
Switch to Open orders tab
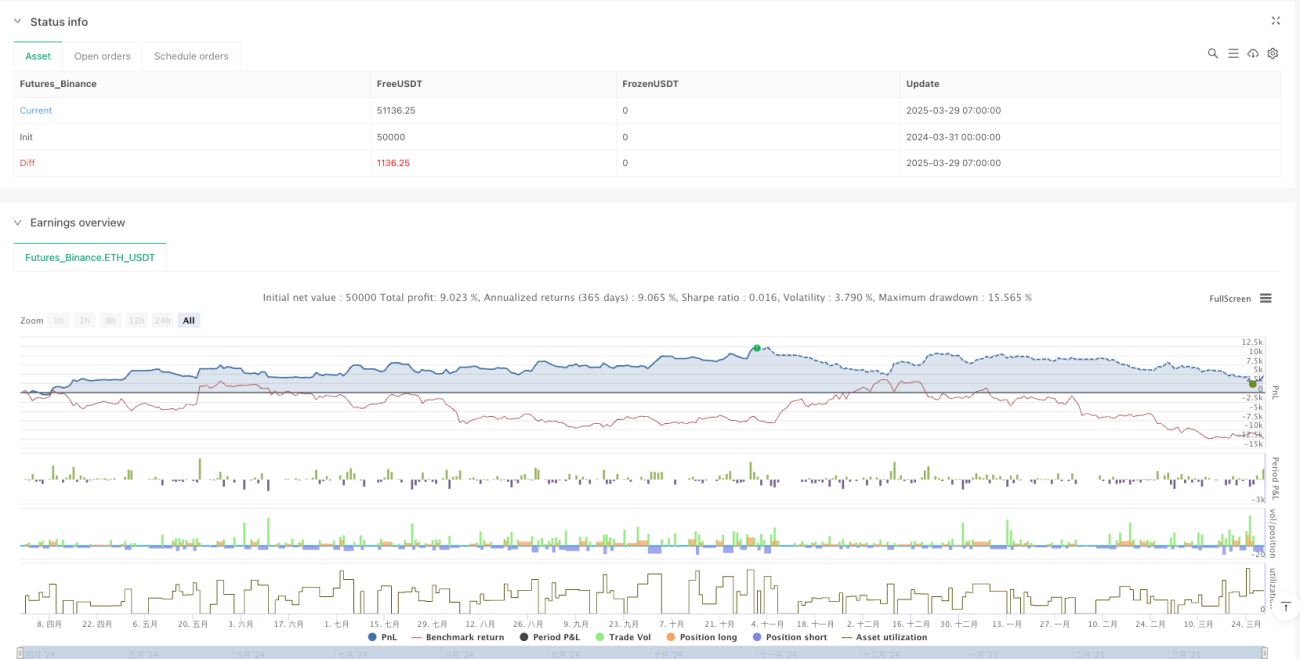[x=102, y=56]
